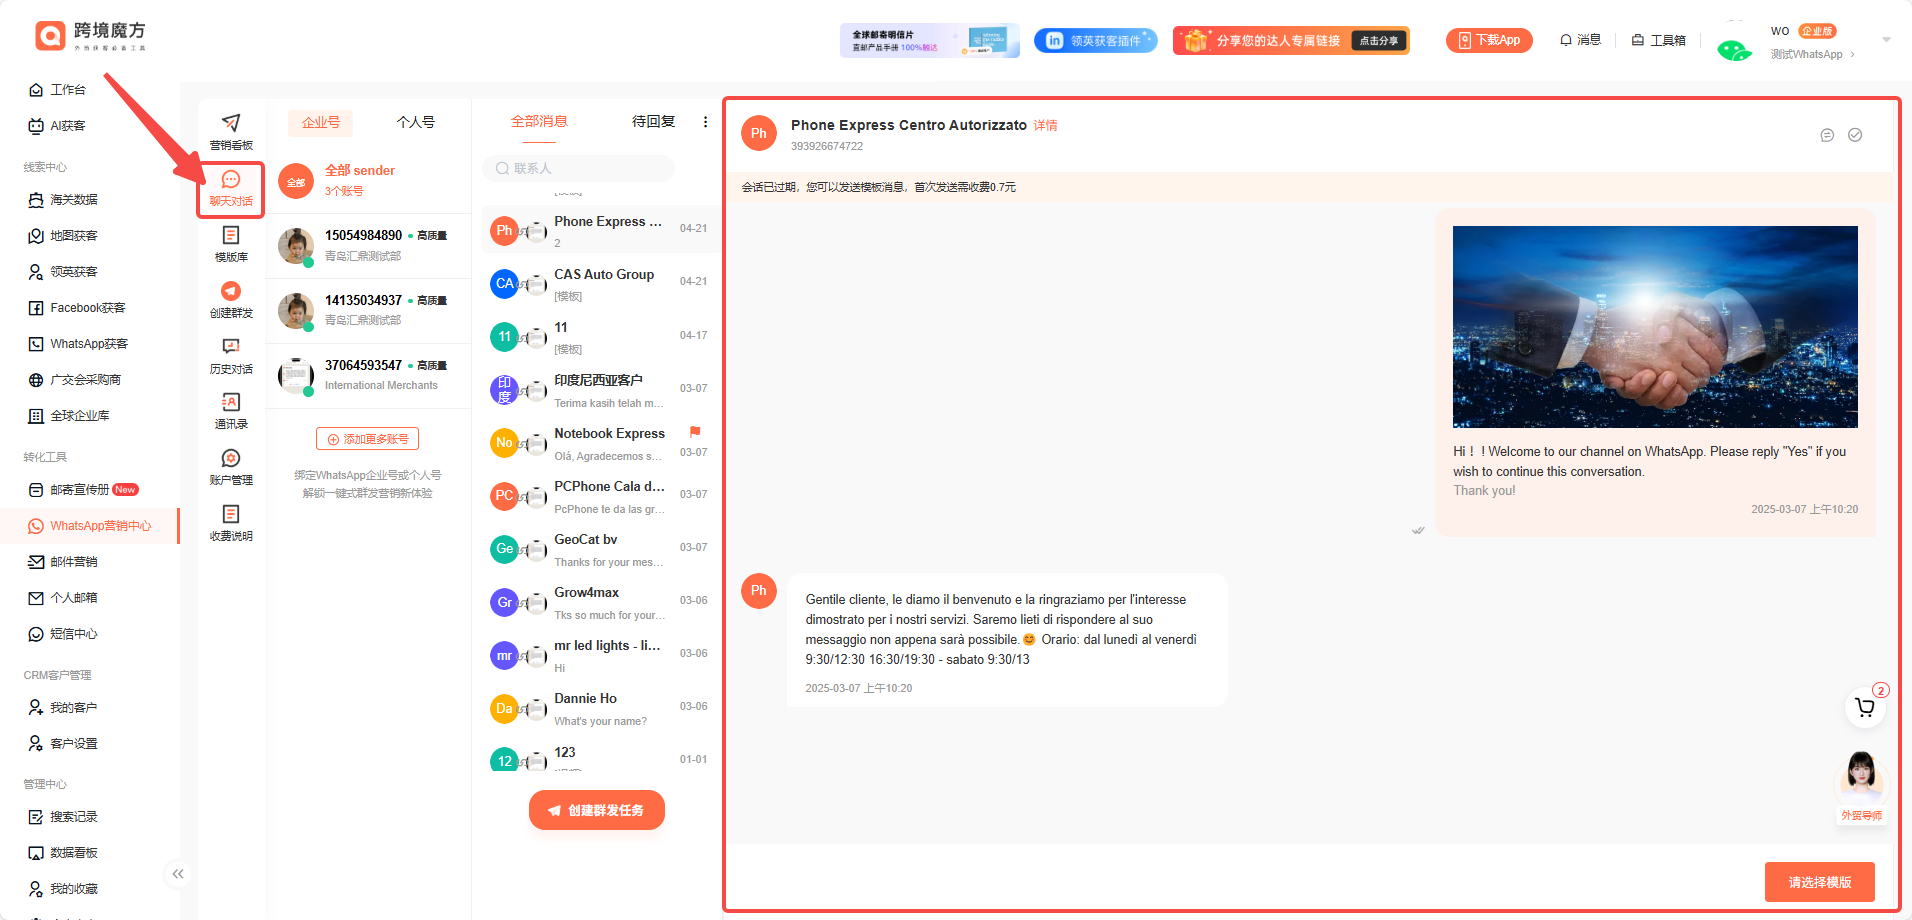Open the handshake image in the message
Image resolution: width=1912 pixels, height=920 pixels.
1655,327
